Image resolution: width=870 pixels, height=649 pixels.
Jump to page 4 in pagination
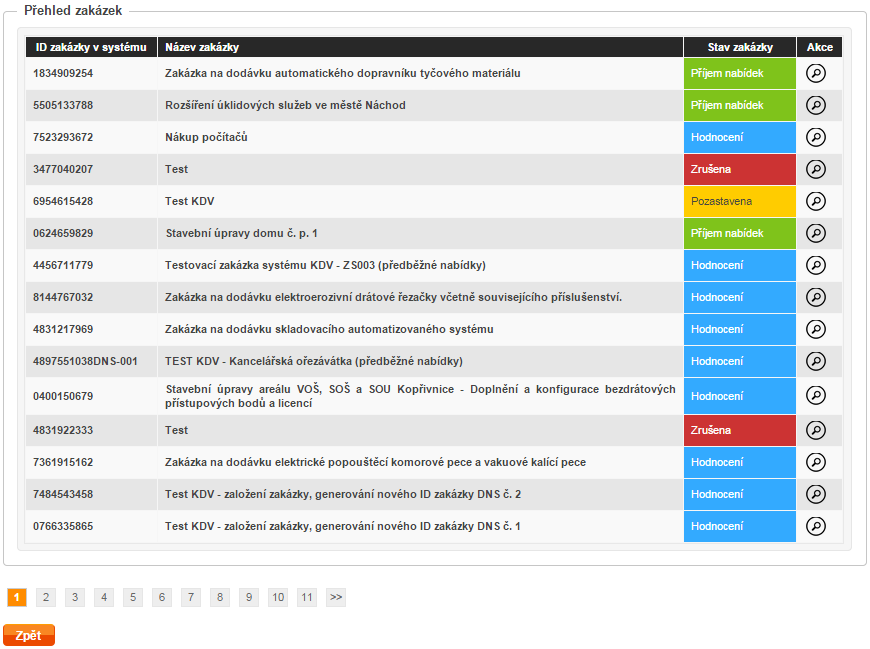pos(104,597)
